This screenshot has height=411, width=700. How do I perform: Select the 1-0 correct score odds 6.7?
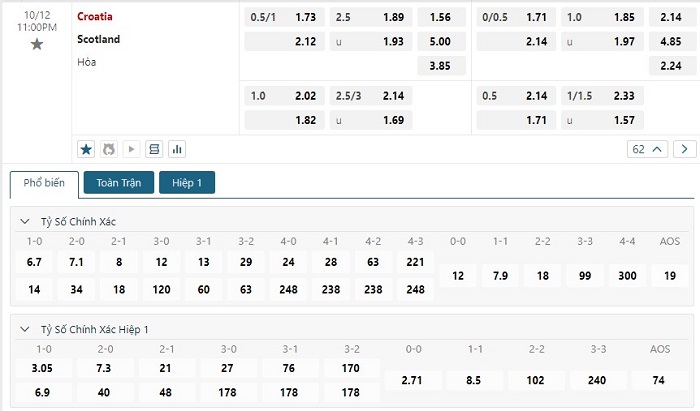(34, 262)
